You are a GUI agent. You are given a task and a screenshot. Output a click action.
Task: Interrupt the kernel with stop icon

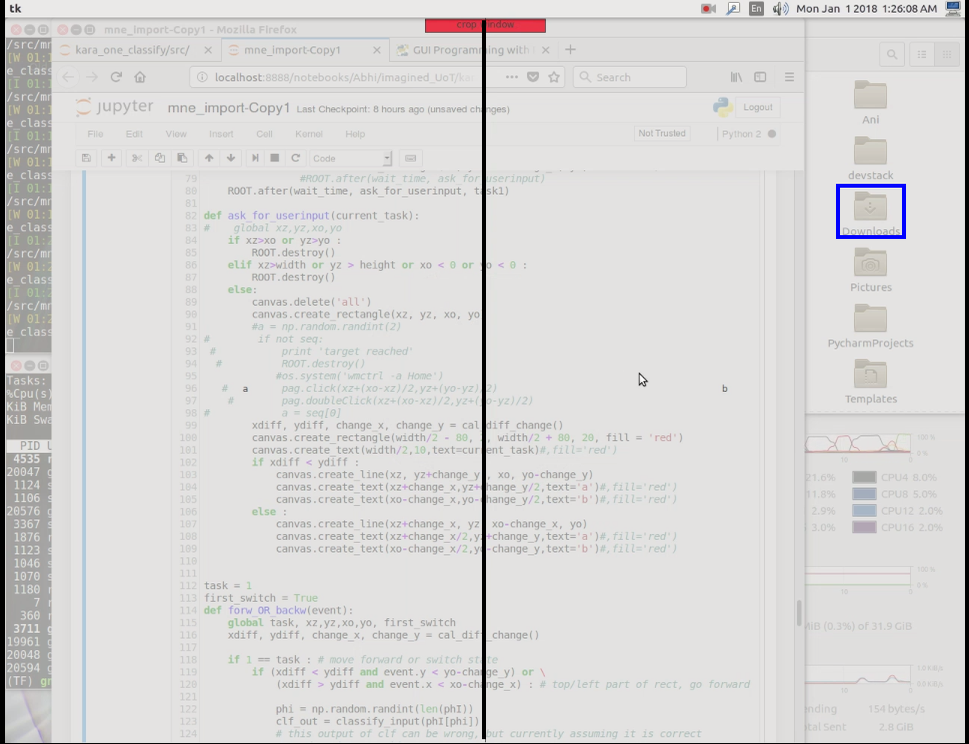(275, 158)
